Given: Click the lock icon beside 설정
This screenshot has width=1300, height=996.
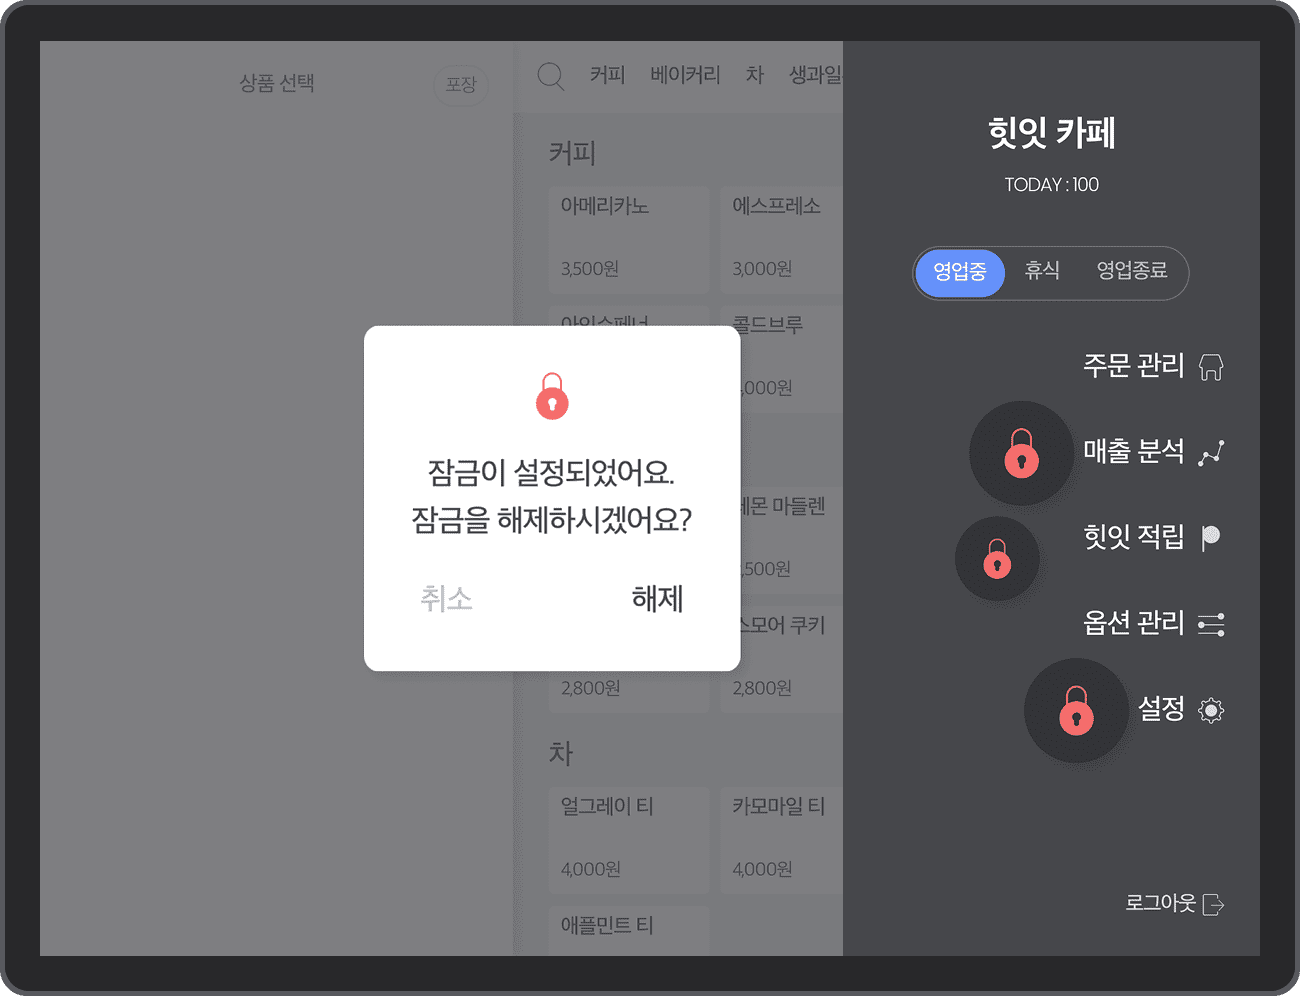Looking at the screenshot, I should (1076, 711).
